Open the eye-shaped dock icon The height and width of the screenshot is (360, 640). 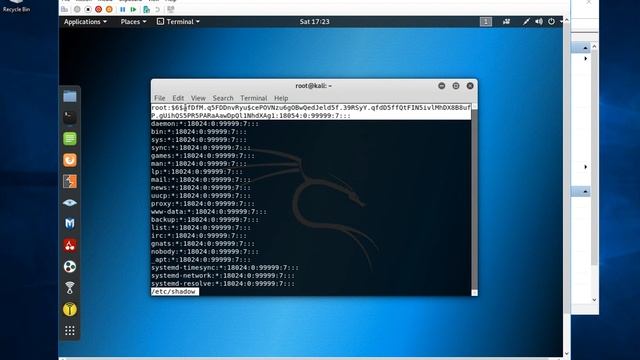70,202
